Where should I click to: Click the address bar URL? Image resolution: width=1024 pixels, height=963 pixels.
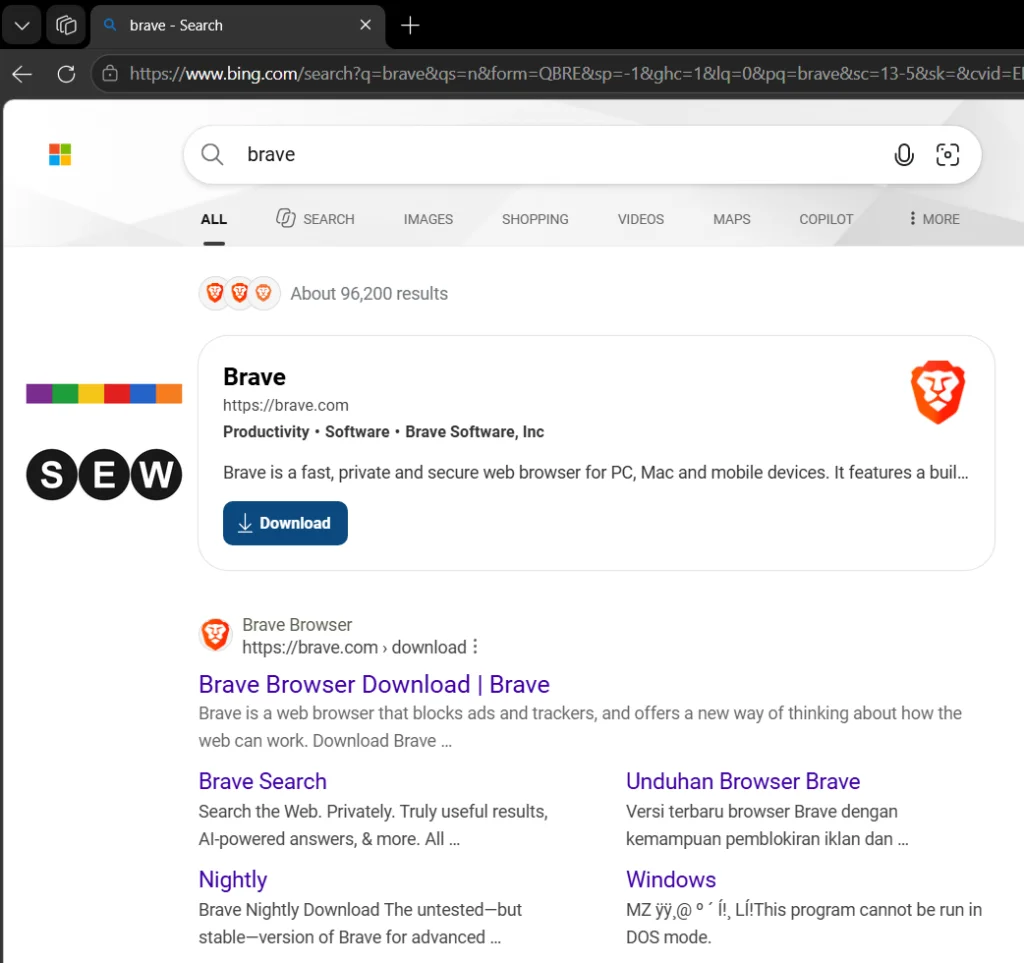pos(575,73)
